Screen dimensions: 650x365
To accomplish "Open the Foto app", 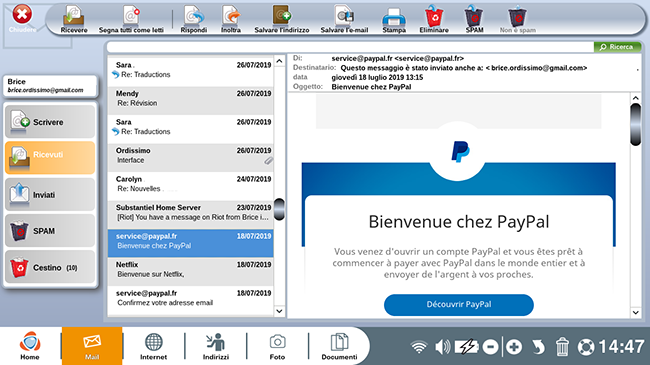I will (x=277, y=346).
